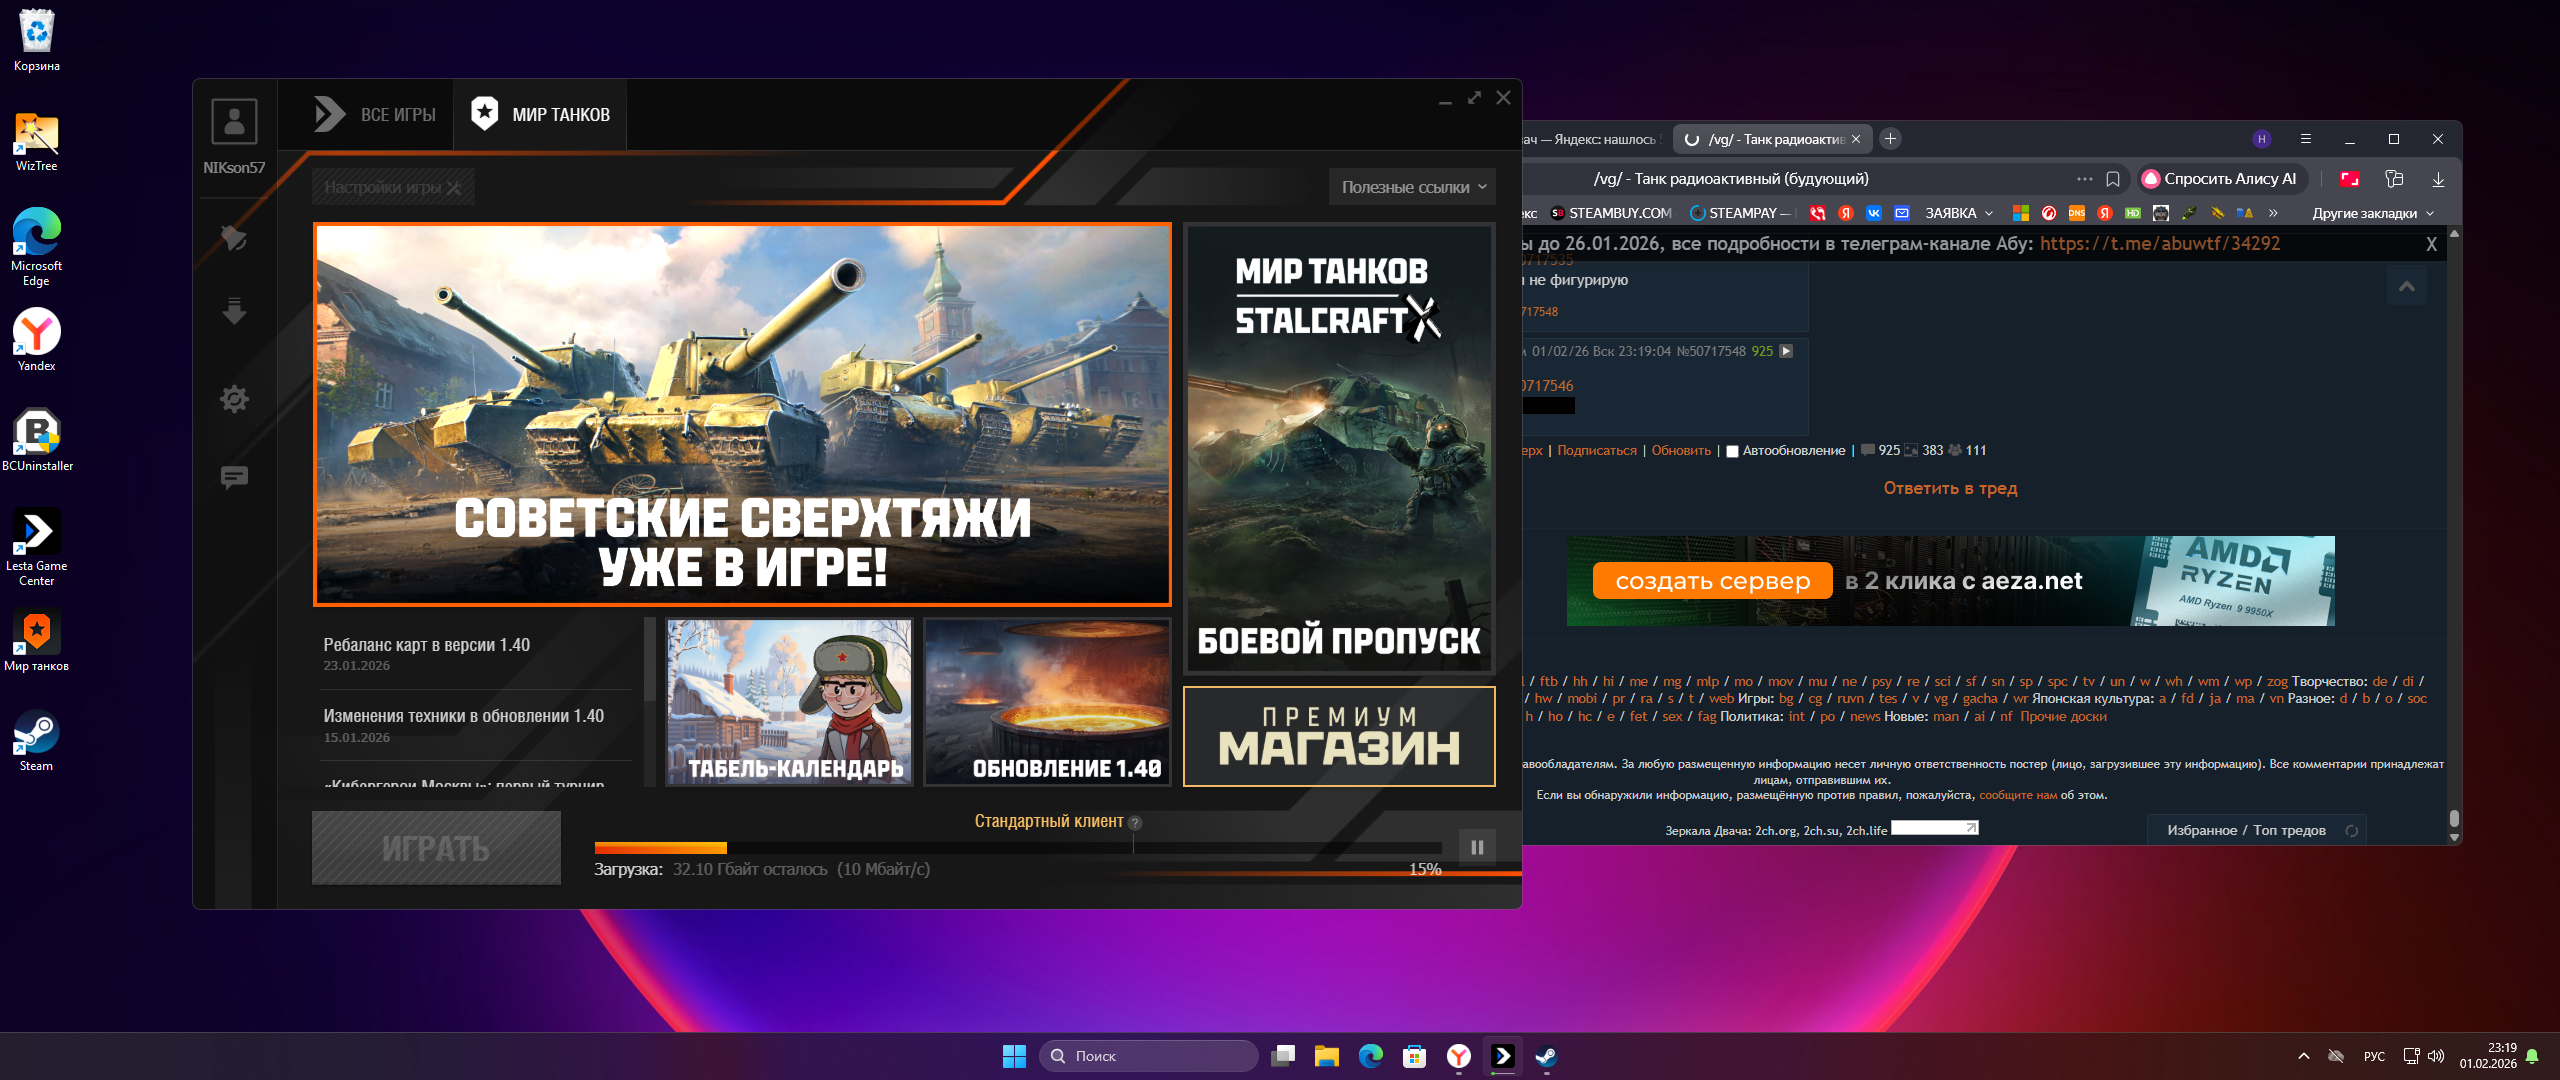The height and width of the screenshot is (1080, 2560).
Task: Open browser downloads arrow icon
Action: click(2438, 179)
